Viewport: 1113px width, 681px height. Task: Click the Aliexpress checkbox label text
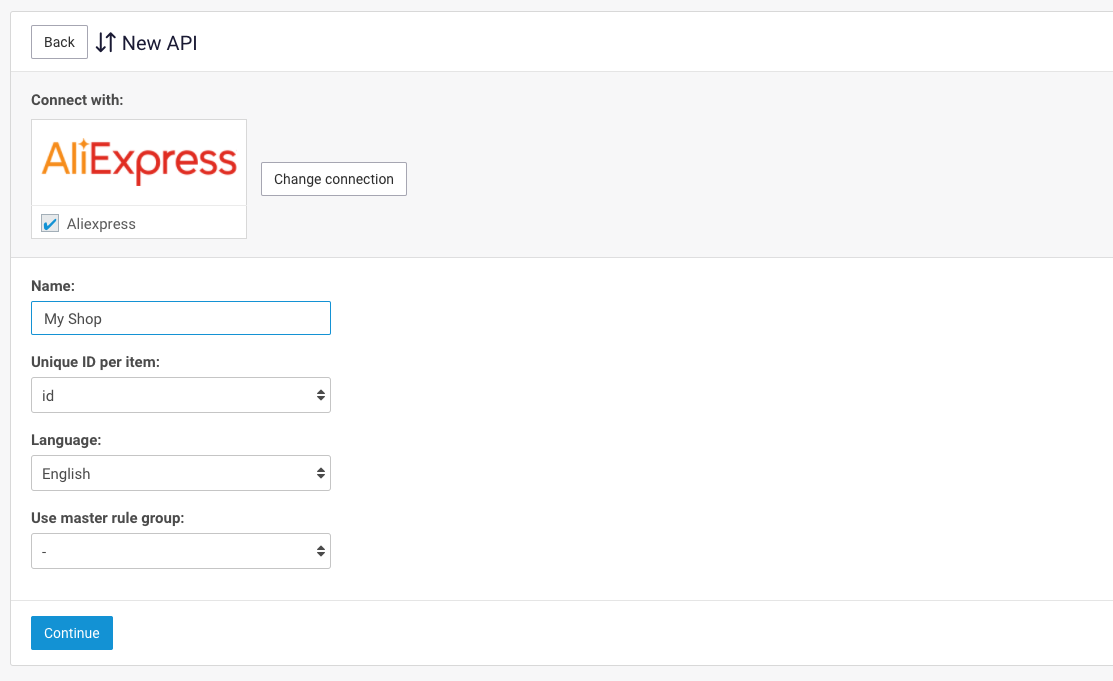101,224
